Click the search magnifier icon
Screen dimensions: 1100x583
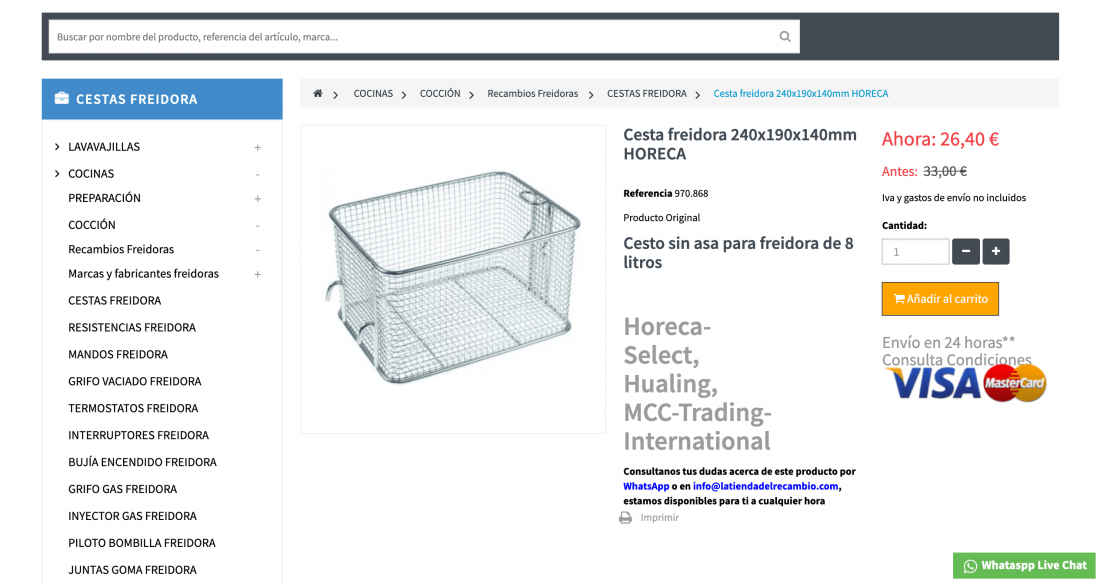coord(784,36)
